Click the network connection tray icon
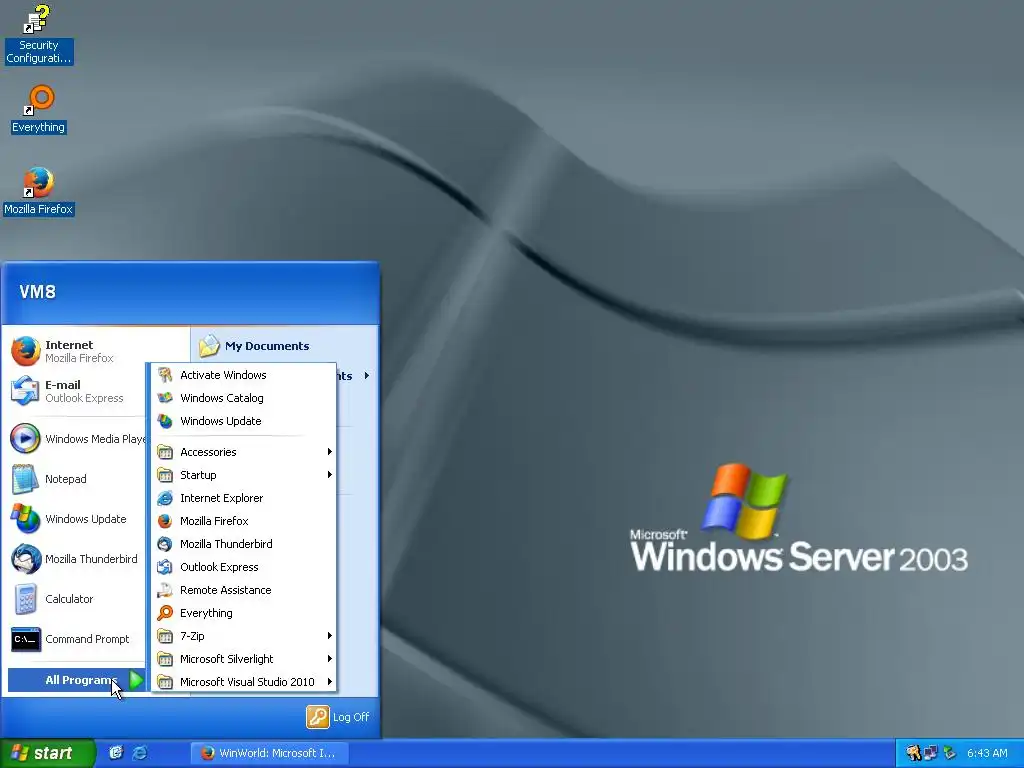 (930, 753)
